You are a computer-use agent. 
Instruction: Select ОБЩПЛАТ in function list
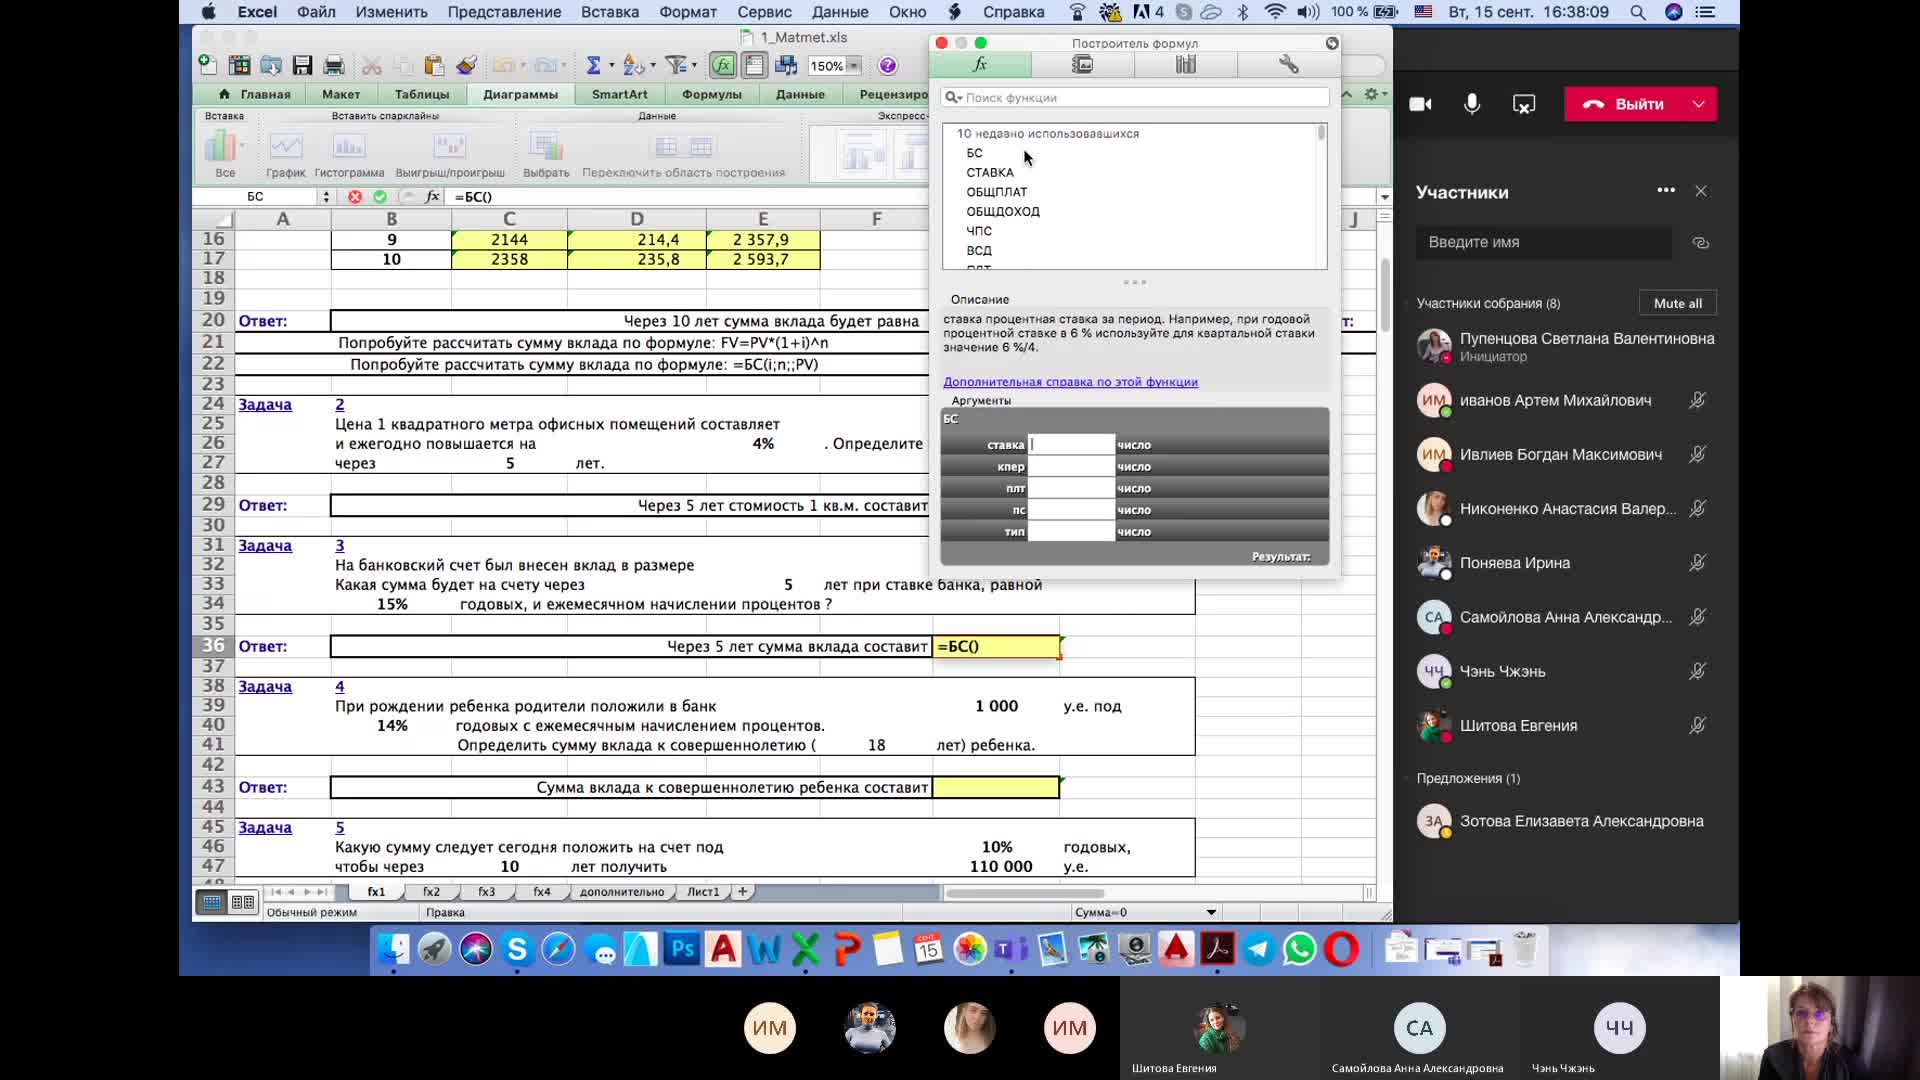[x=997, y=192]
